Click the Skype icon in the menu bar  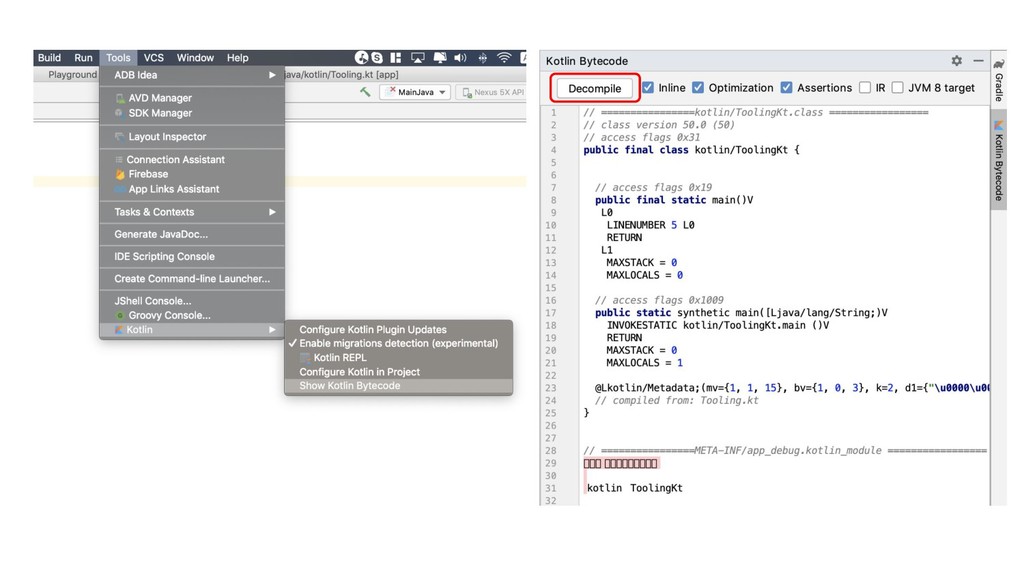[x=377, y=58]
